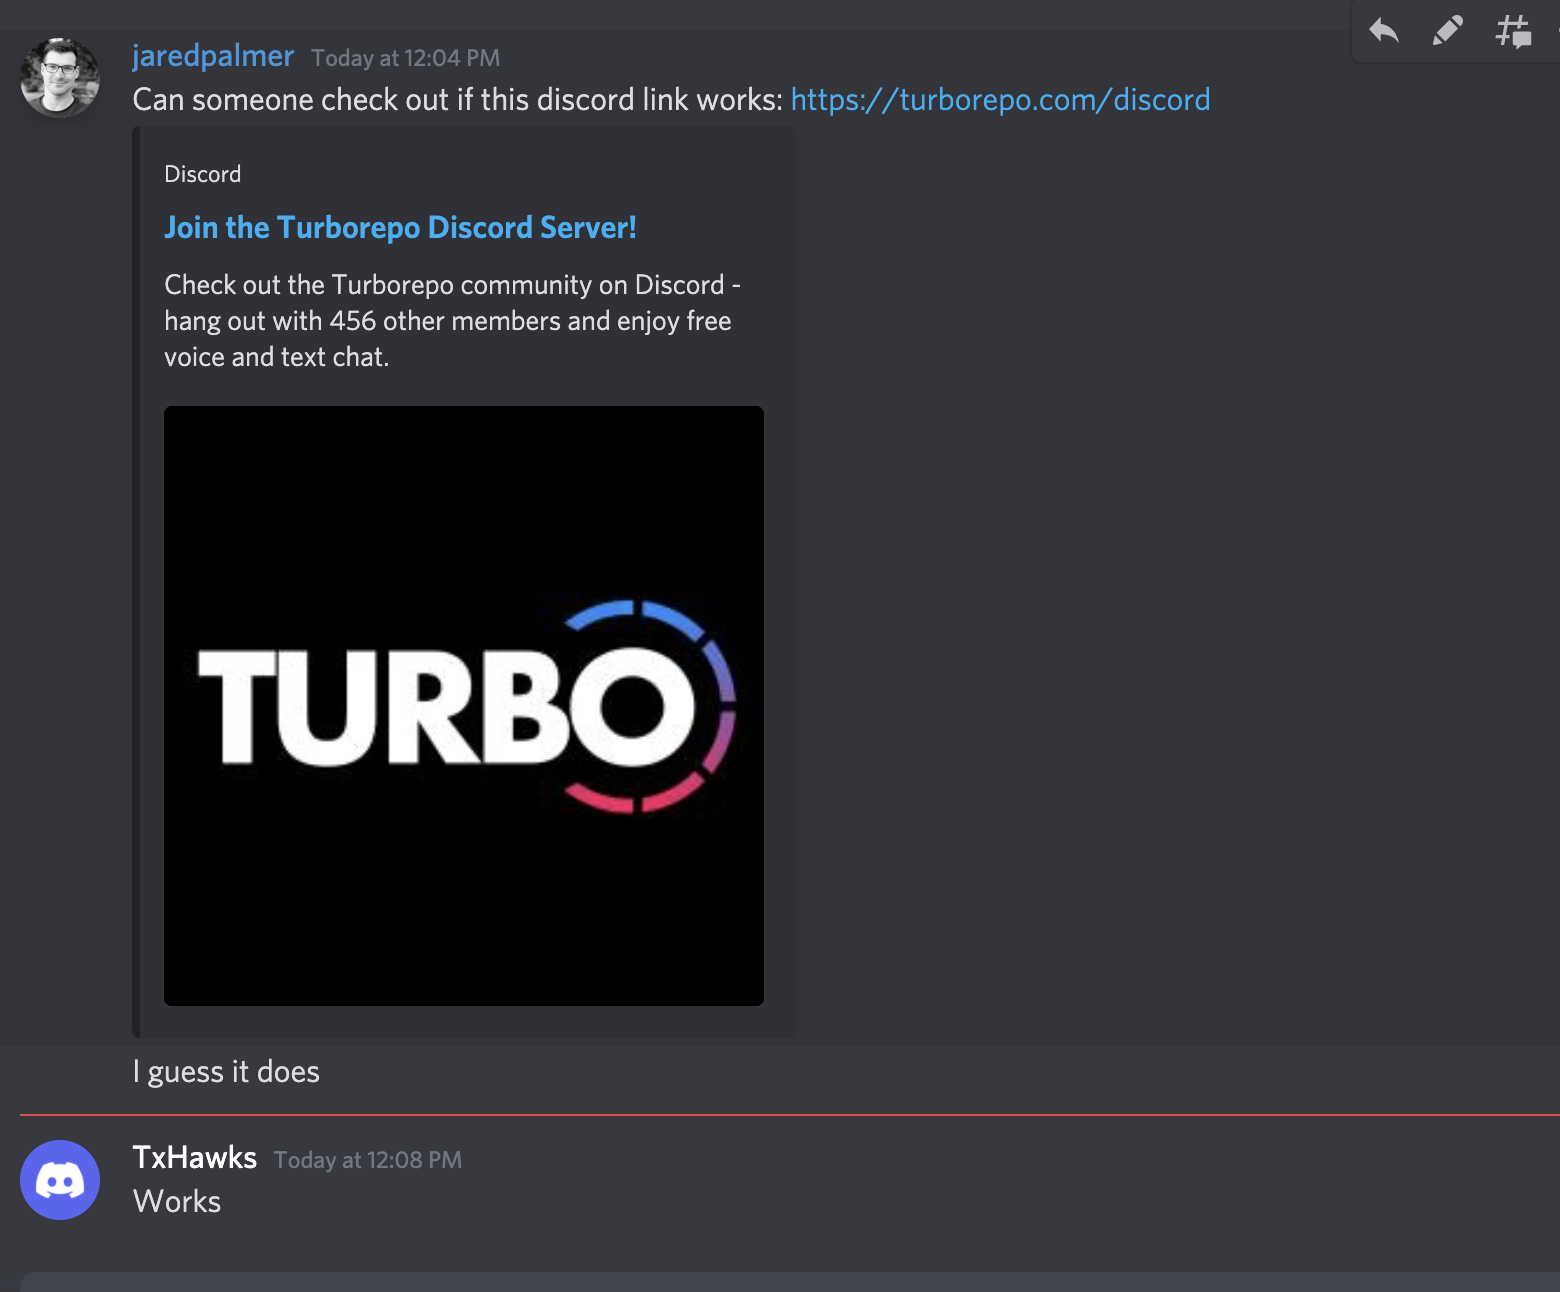
Task: Click the 'Today at 12:04 PM' timestamp
Action: tap(404, 57)
